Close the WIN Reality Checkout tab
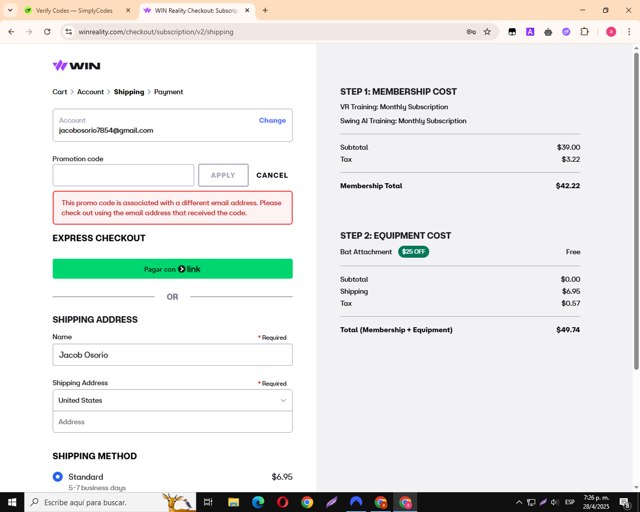This screenshot has height=512, width=640. (x=247, y=11)
